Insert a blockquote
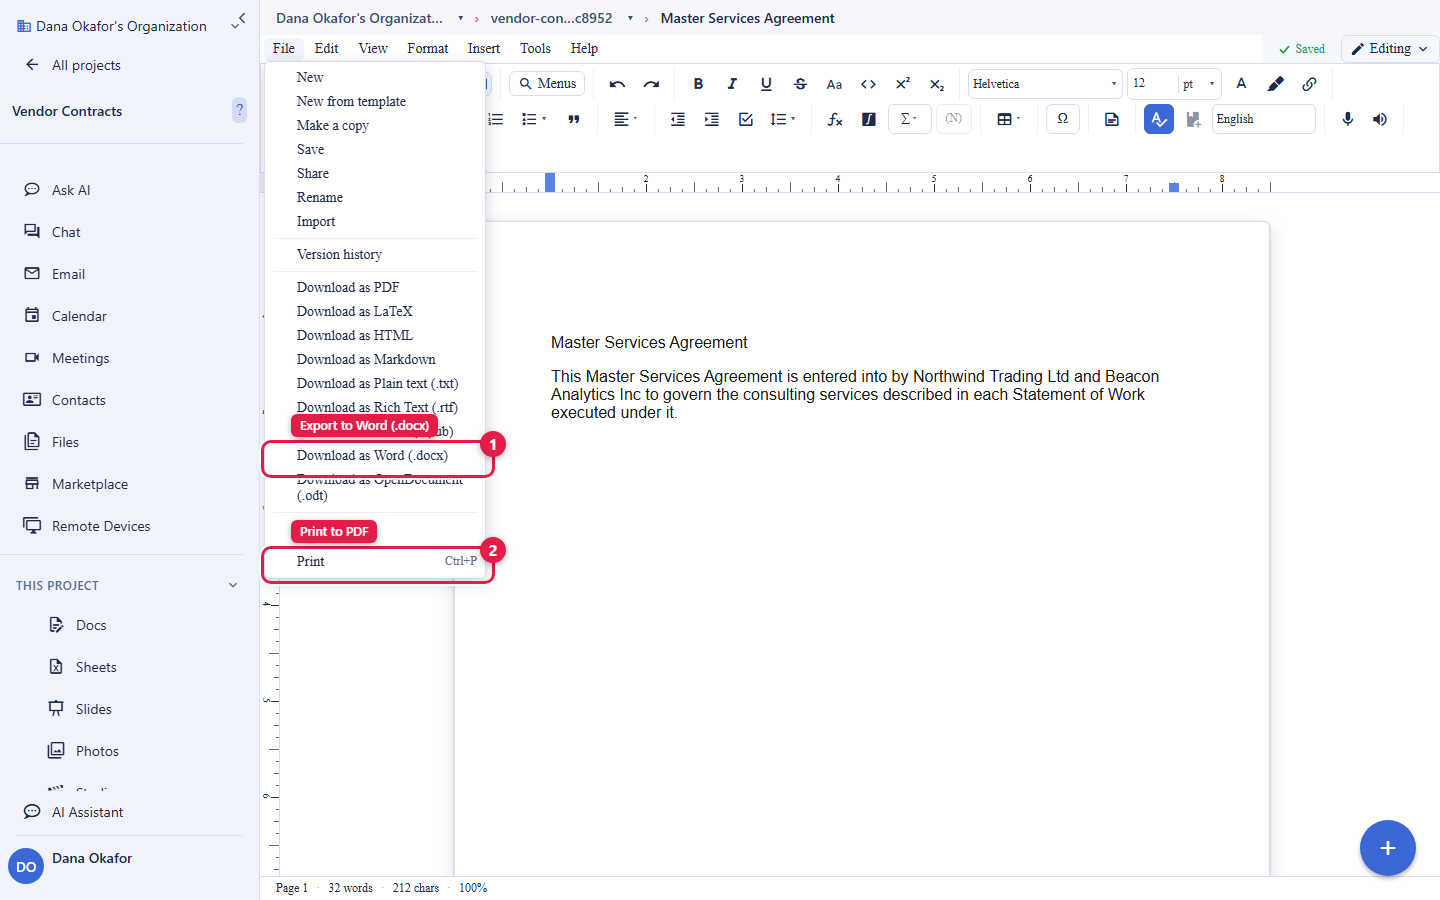The image size is (1440, 900). coord(574,119)
